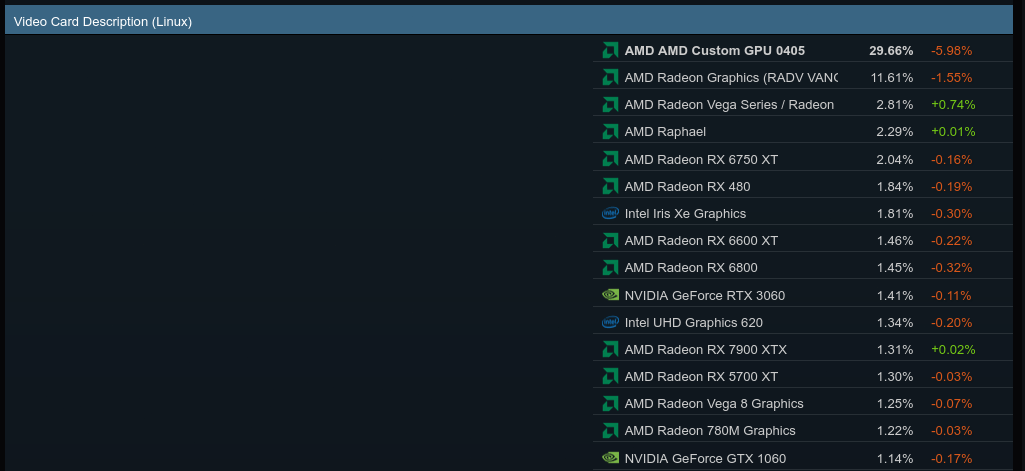Image resolution: width=1025 pixels, height=471 pixels.
Task: Open the AMD Radeon 780M Graphics entry
Action: pyautogui.click(x=709, y=430)
